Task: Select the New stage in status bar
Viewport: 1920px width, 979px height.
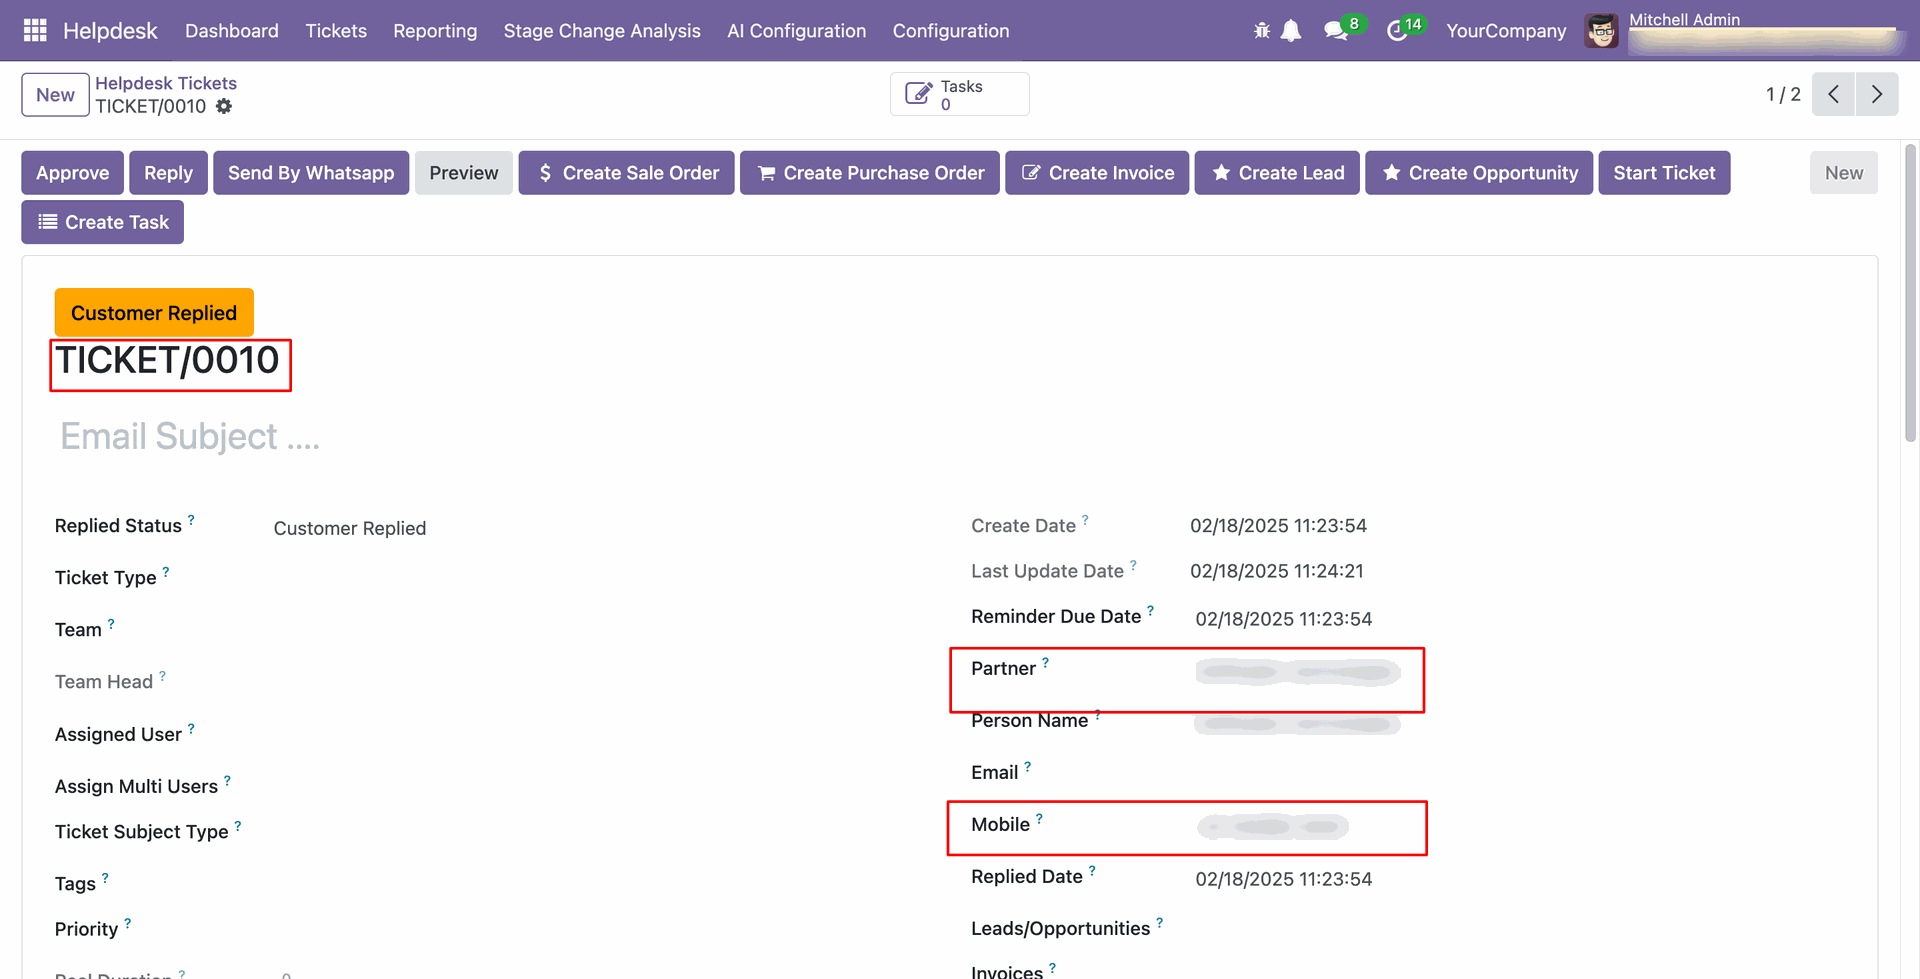Action: coord(1844,173)
